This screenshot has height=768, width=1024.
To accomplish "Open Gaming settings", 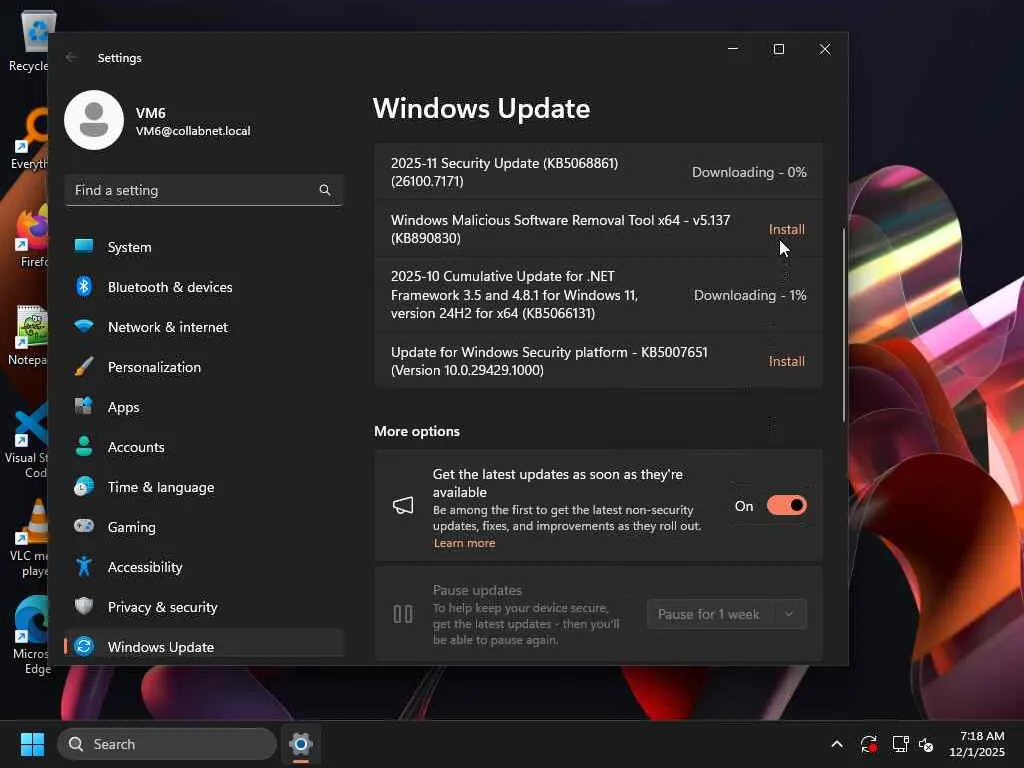I will tap(204, 526).
